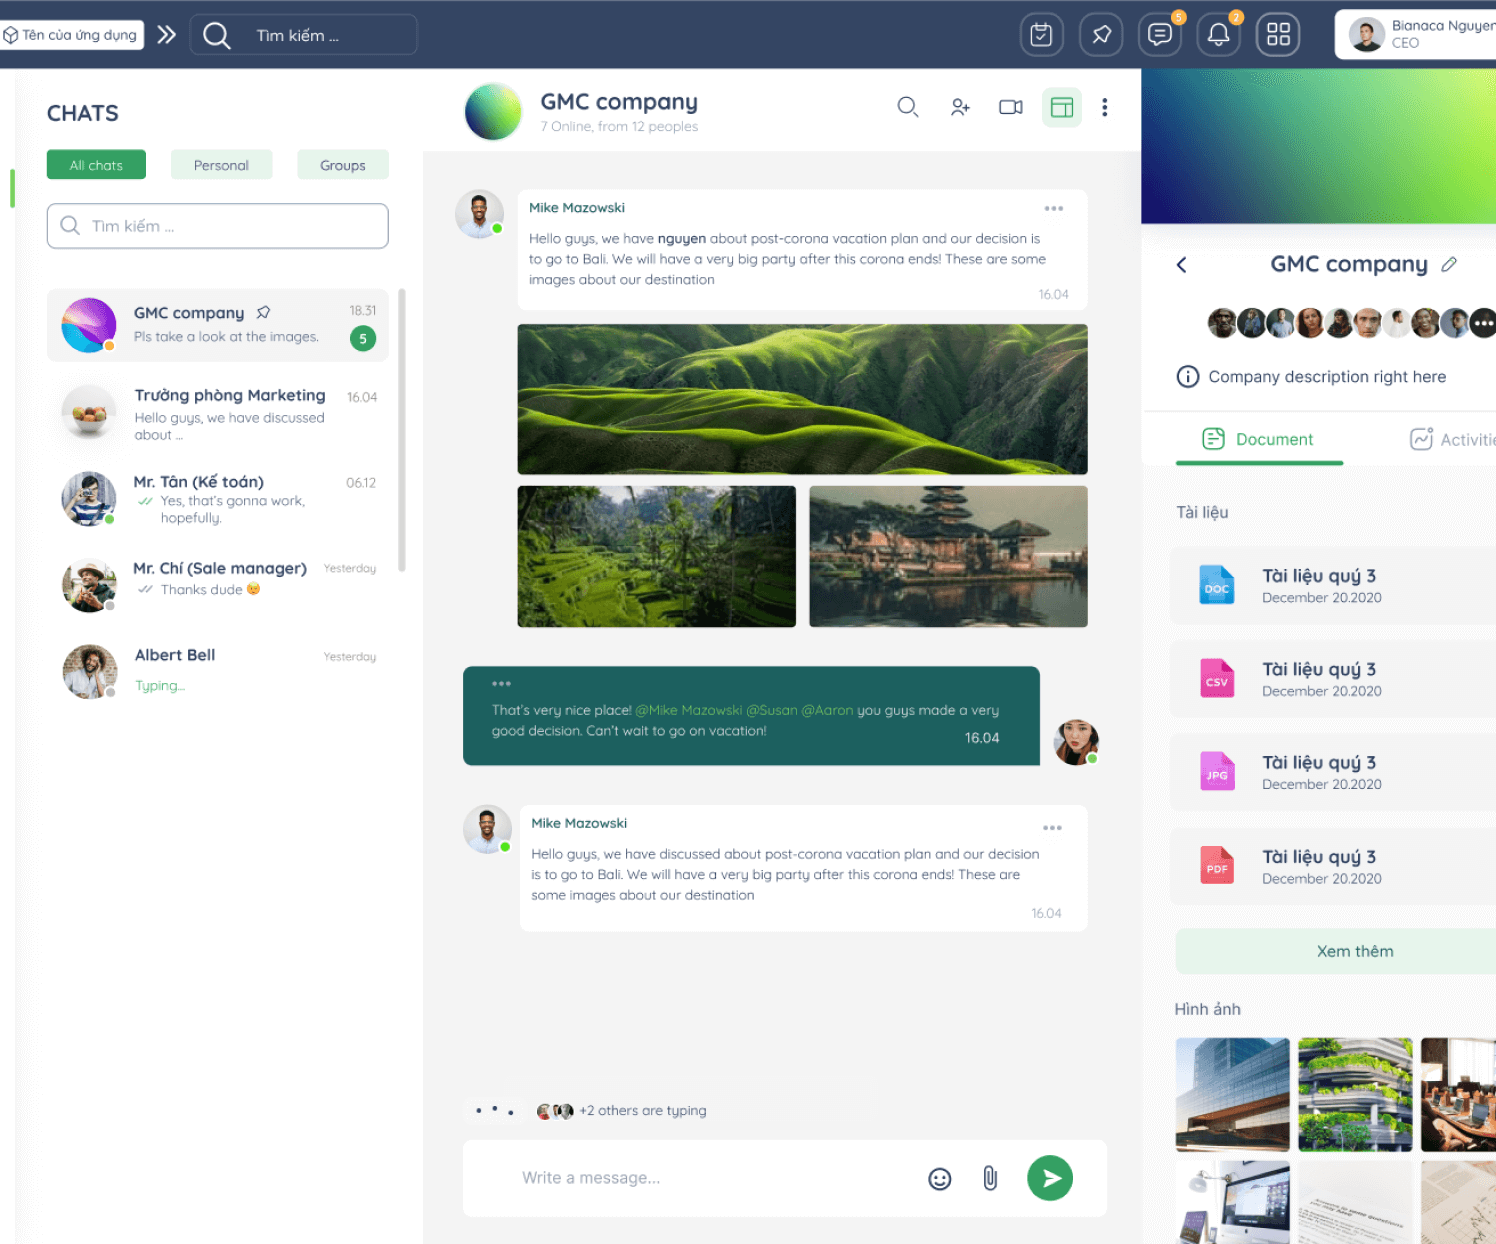Viewport: 1496px width, 1244px height.
Task: Send the typed message with the arrow button
Action: pos(1049,1178)
